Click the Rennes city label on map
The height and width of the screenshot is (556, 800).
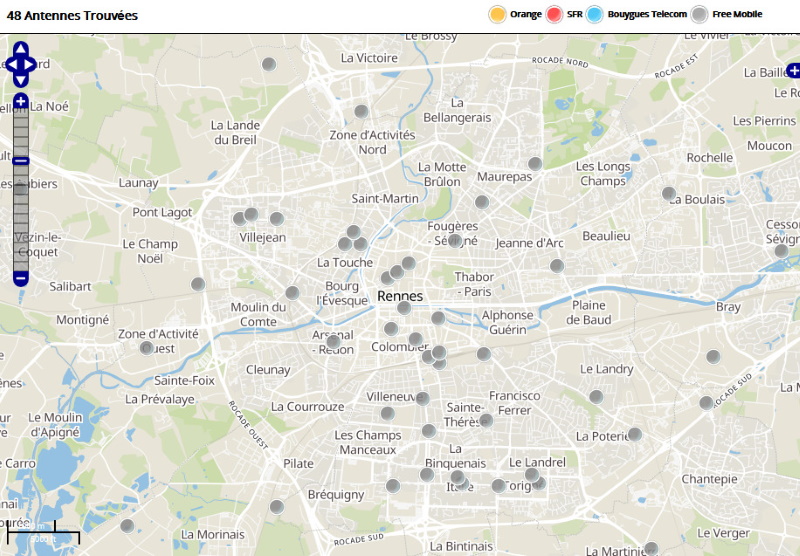[x=400, y=296]
